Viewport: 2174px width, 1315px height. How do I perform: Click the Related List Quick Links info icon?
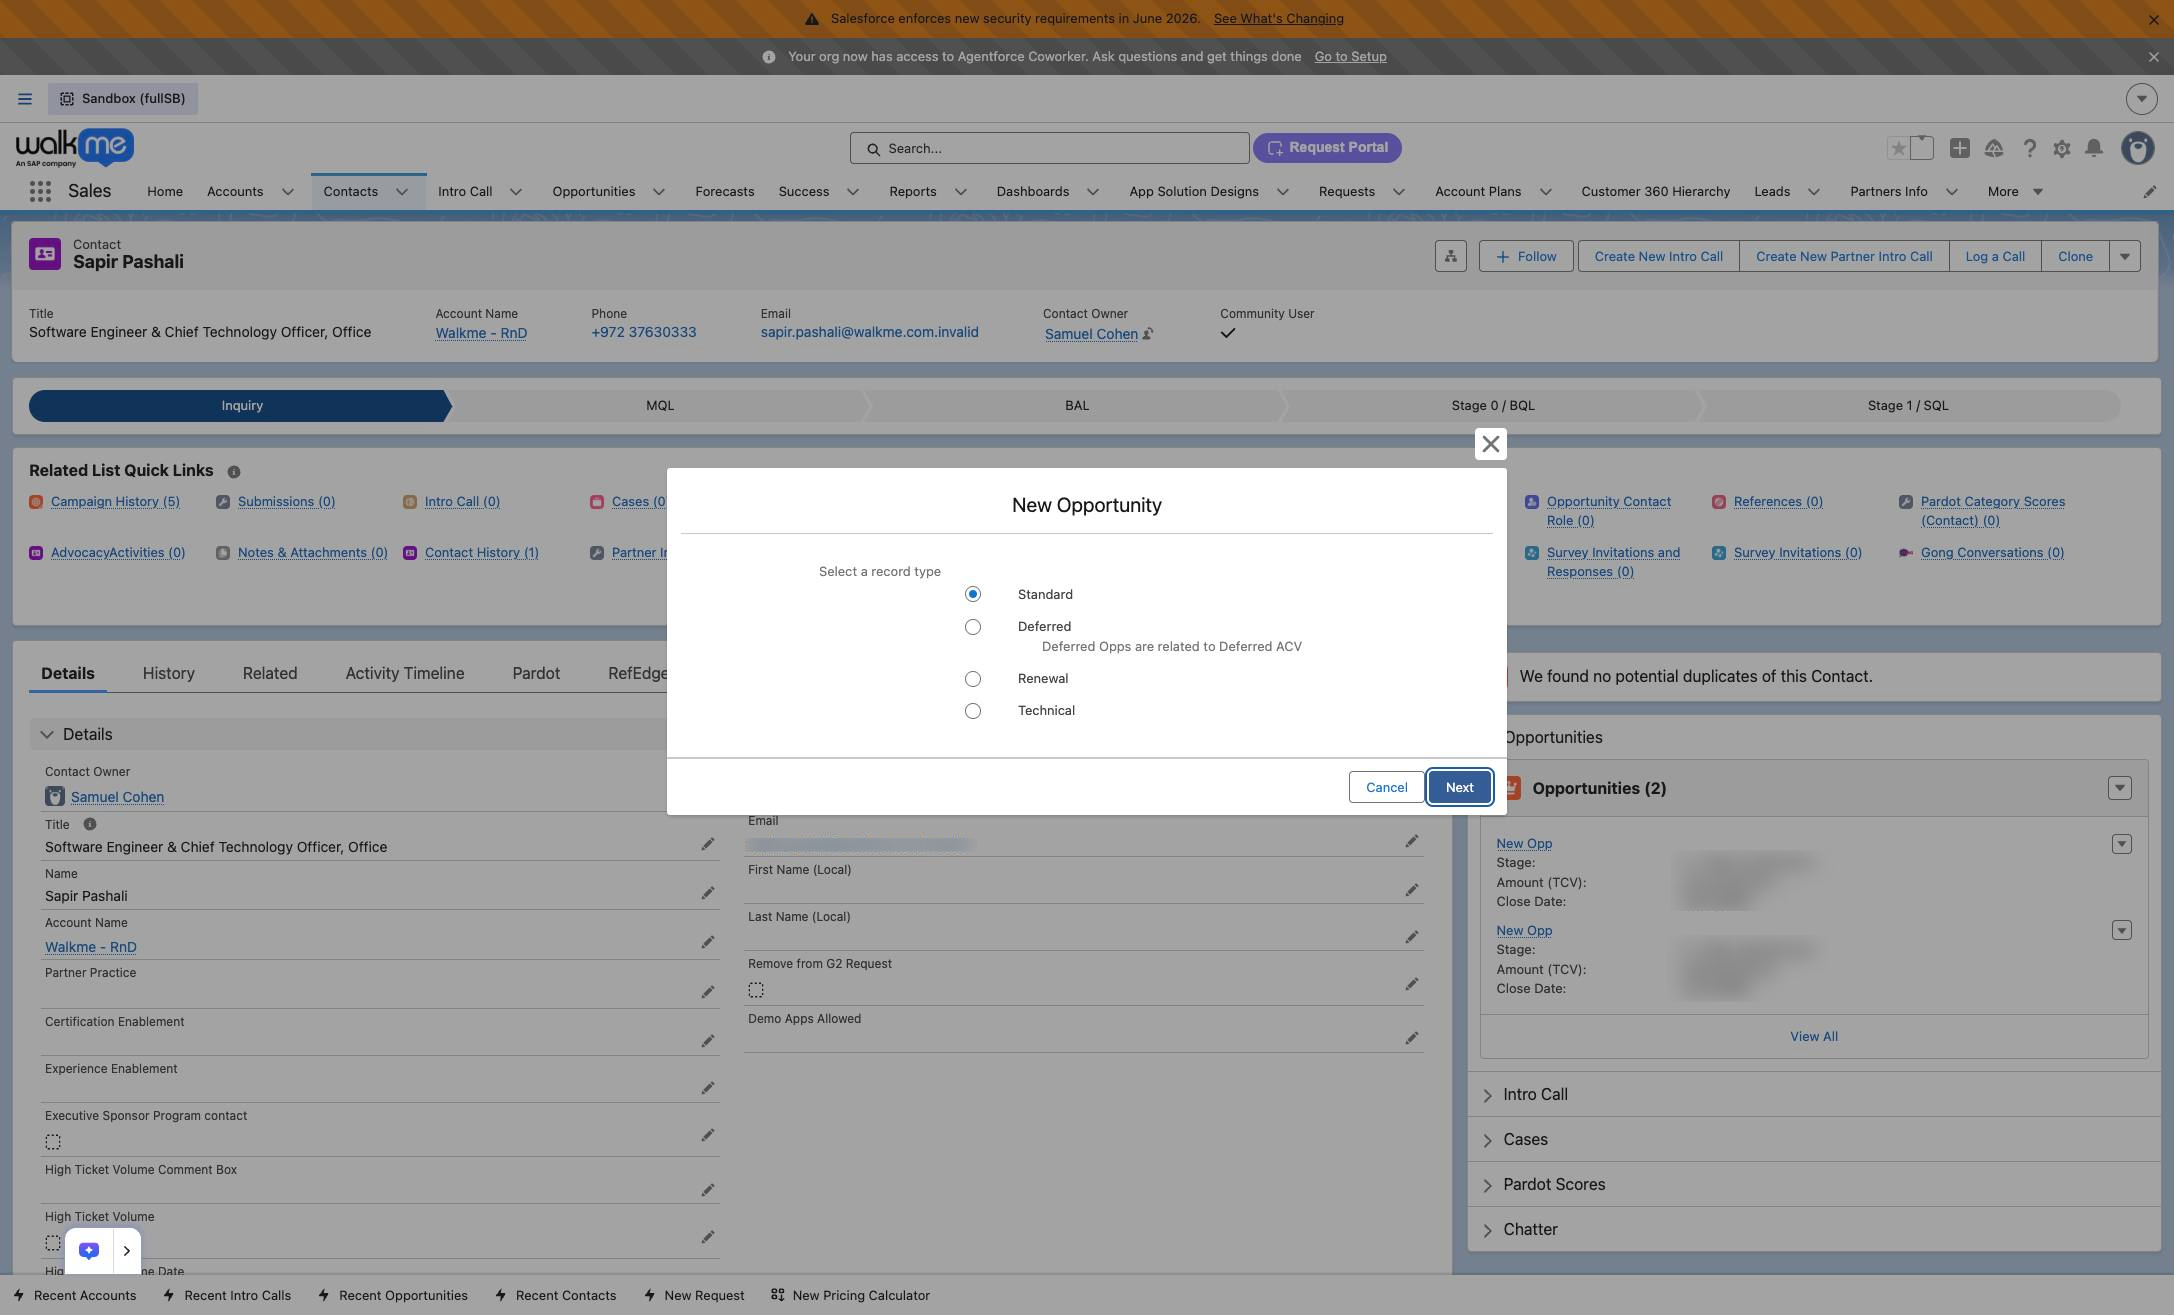click(234, 472)
